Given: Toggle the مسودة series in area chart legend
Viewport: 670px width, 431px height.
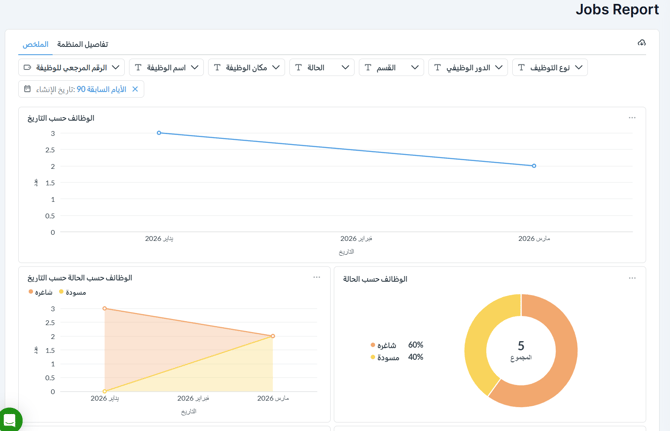Looking at the screenshot, I should pyautogui.click(x=73, y=293).
